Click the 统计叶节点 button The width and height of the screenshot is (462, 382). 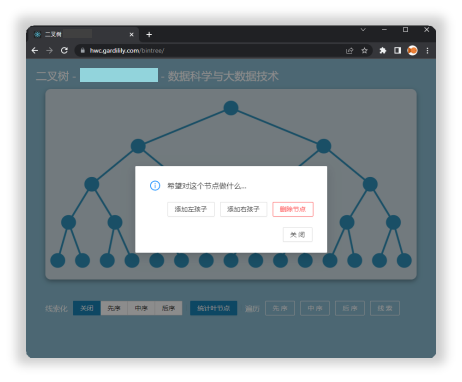[214, 308]
